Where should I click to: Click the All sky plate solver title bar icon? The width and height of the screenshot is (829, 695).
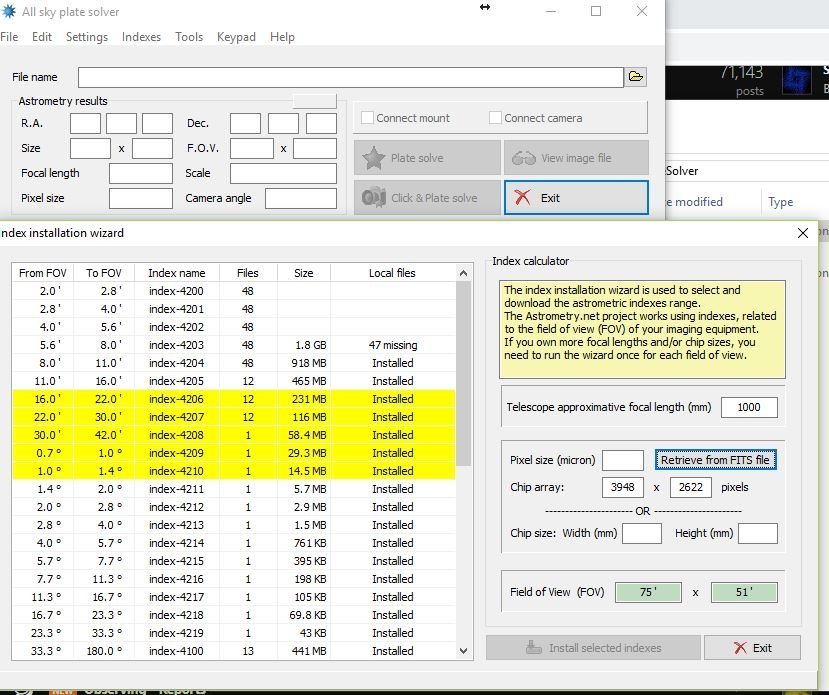point(11,12)
